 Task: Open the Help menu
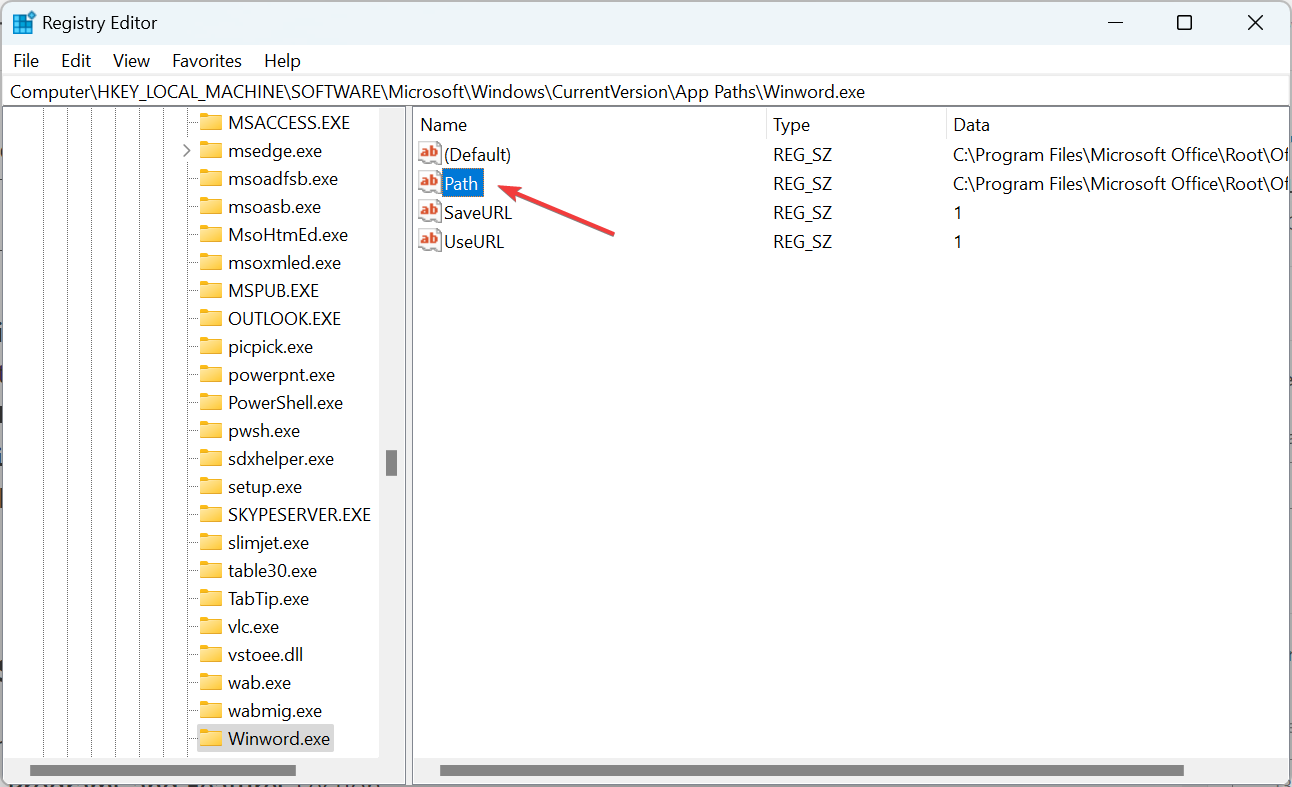coord(282,61)
